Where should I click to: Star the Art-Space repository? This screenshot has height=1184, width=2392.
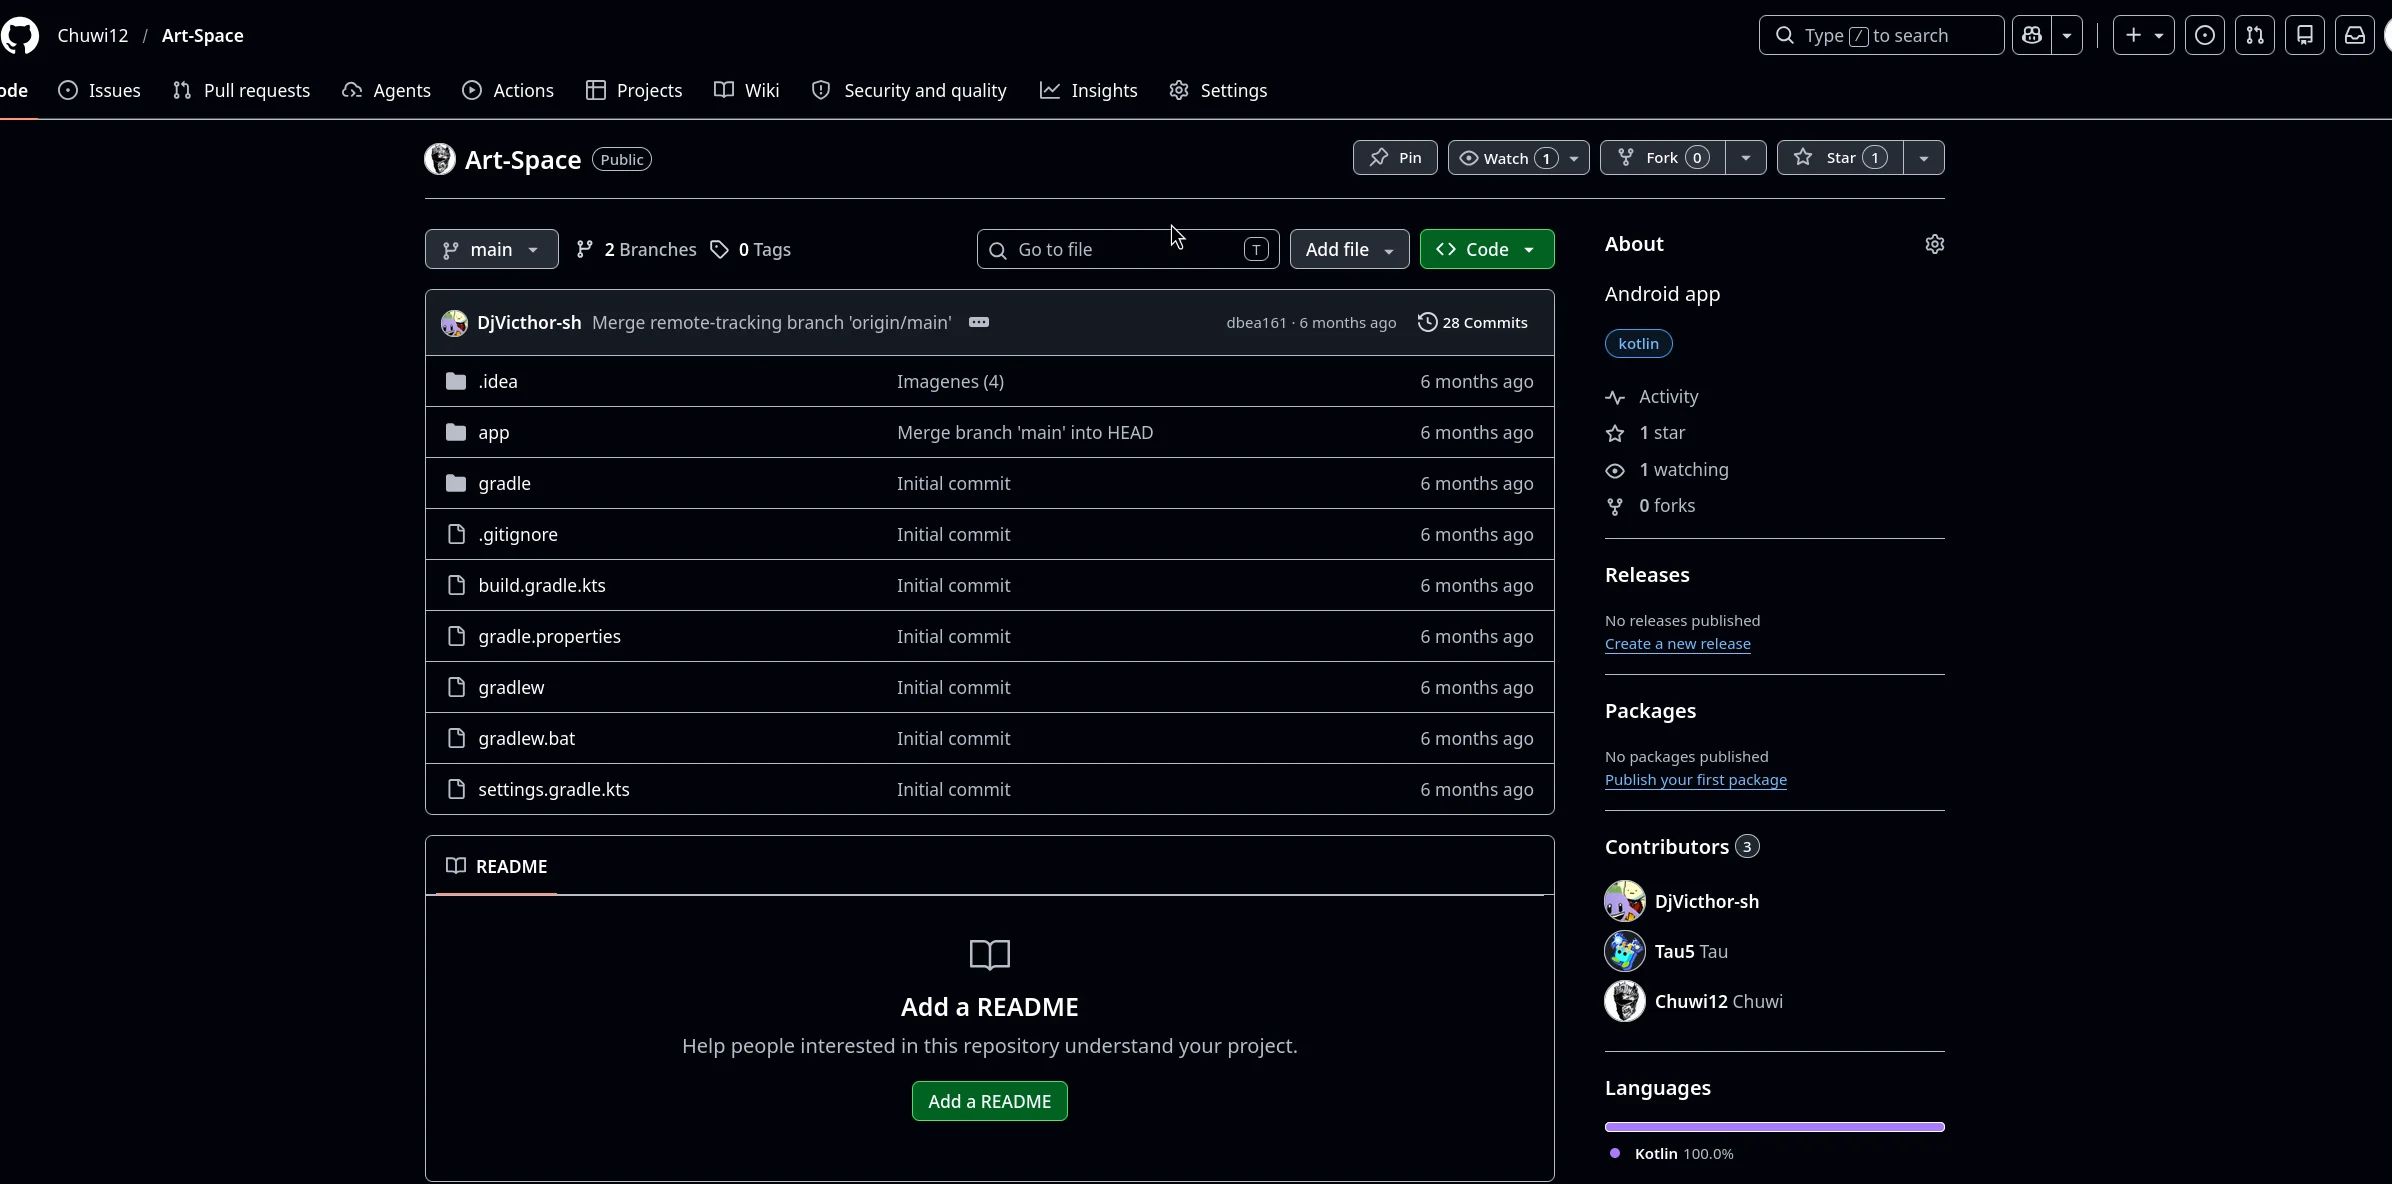pos(1840,158)
